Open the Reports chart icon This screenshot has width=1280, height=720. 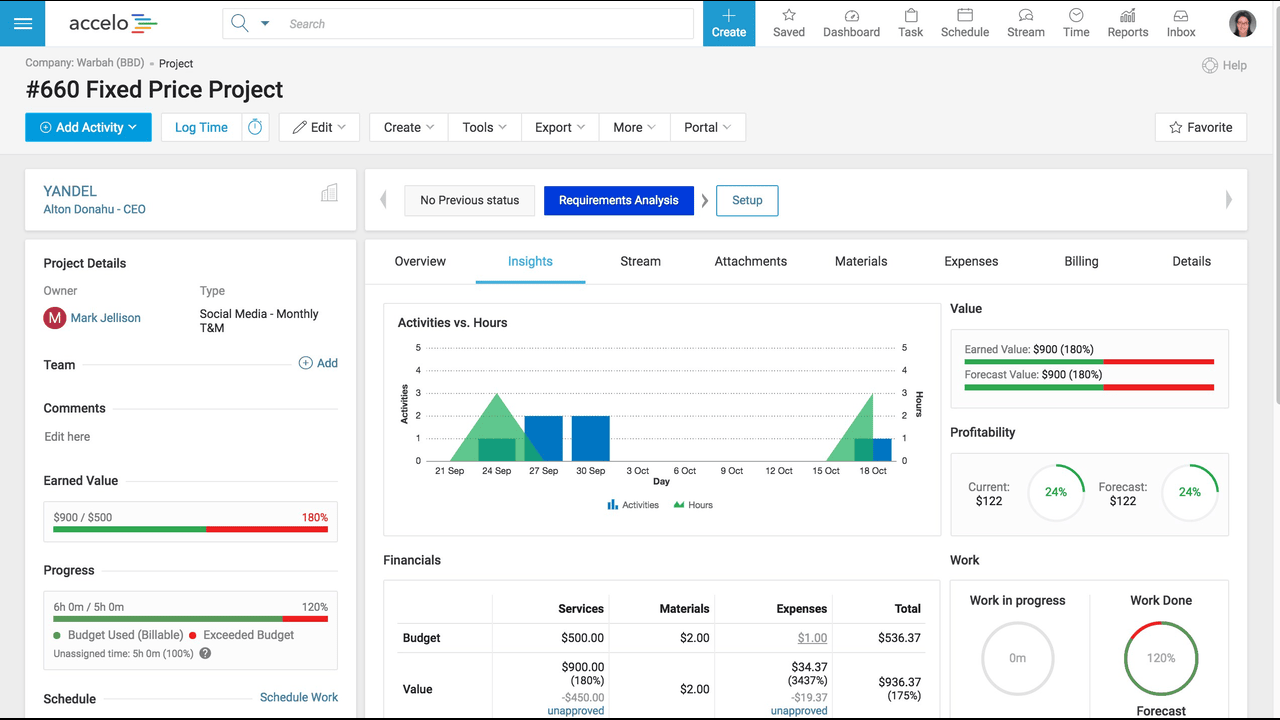(x=1128, y=15)
